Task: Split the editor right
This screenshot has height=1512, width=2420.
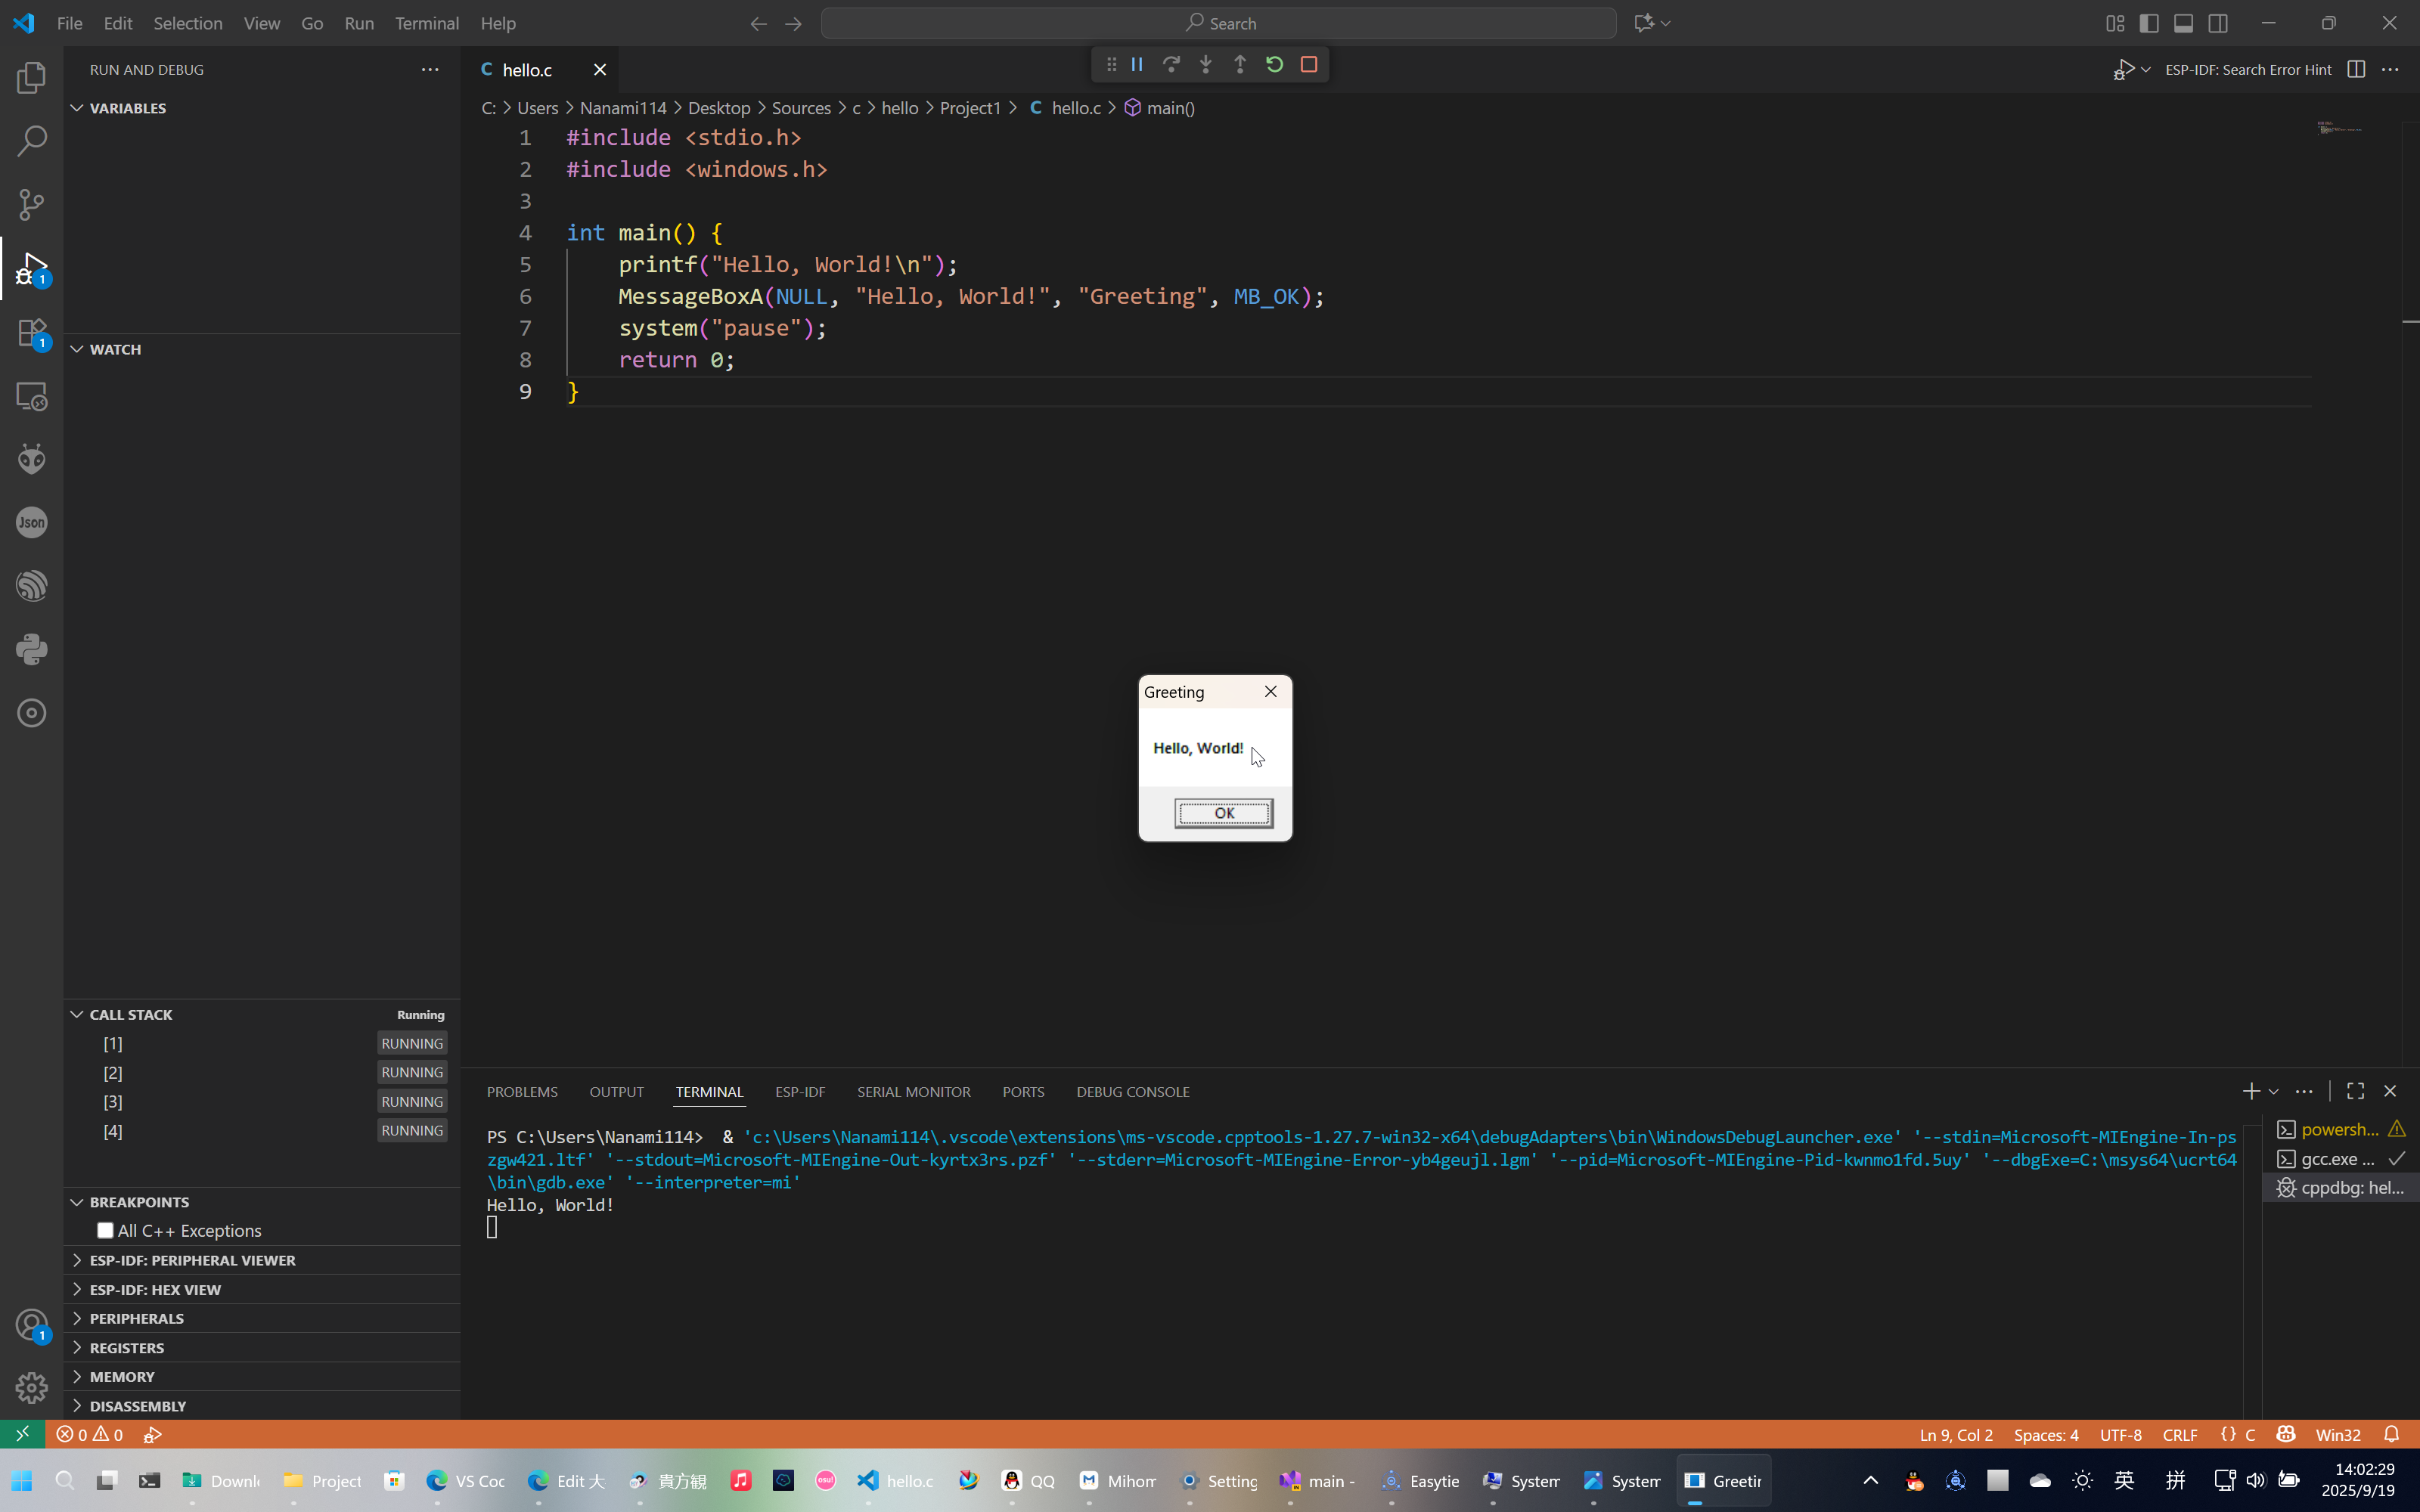Action: [x=2356, y=69]
